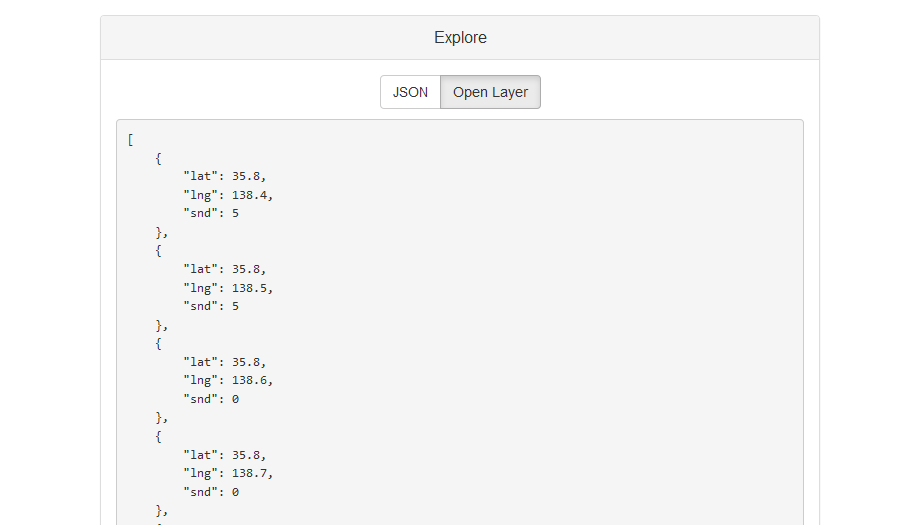This screenshot has height=525, width=923.
Task: Click the closing brace after lng 138.6 object
Action: (161, 418)
